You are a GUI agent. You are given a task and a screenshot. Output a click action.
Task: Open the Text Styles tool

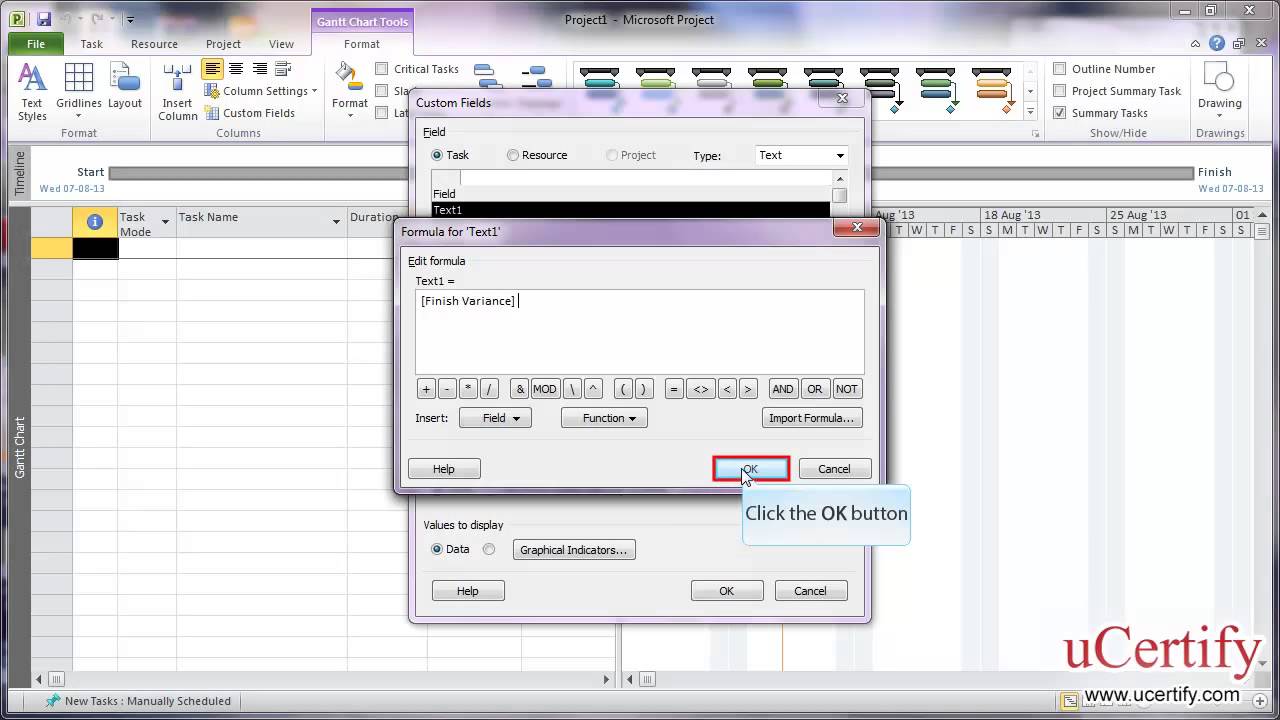click(x=32, y=92)
